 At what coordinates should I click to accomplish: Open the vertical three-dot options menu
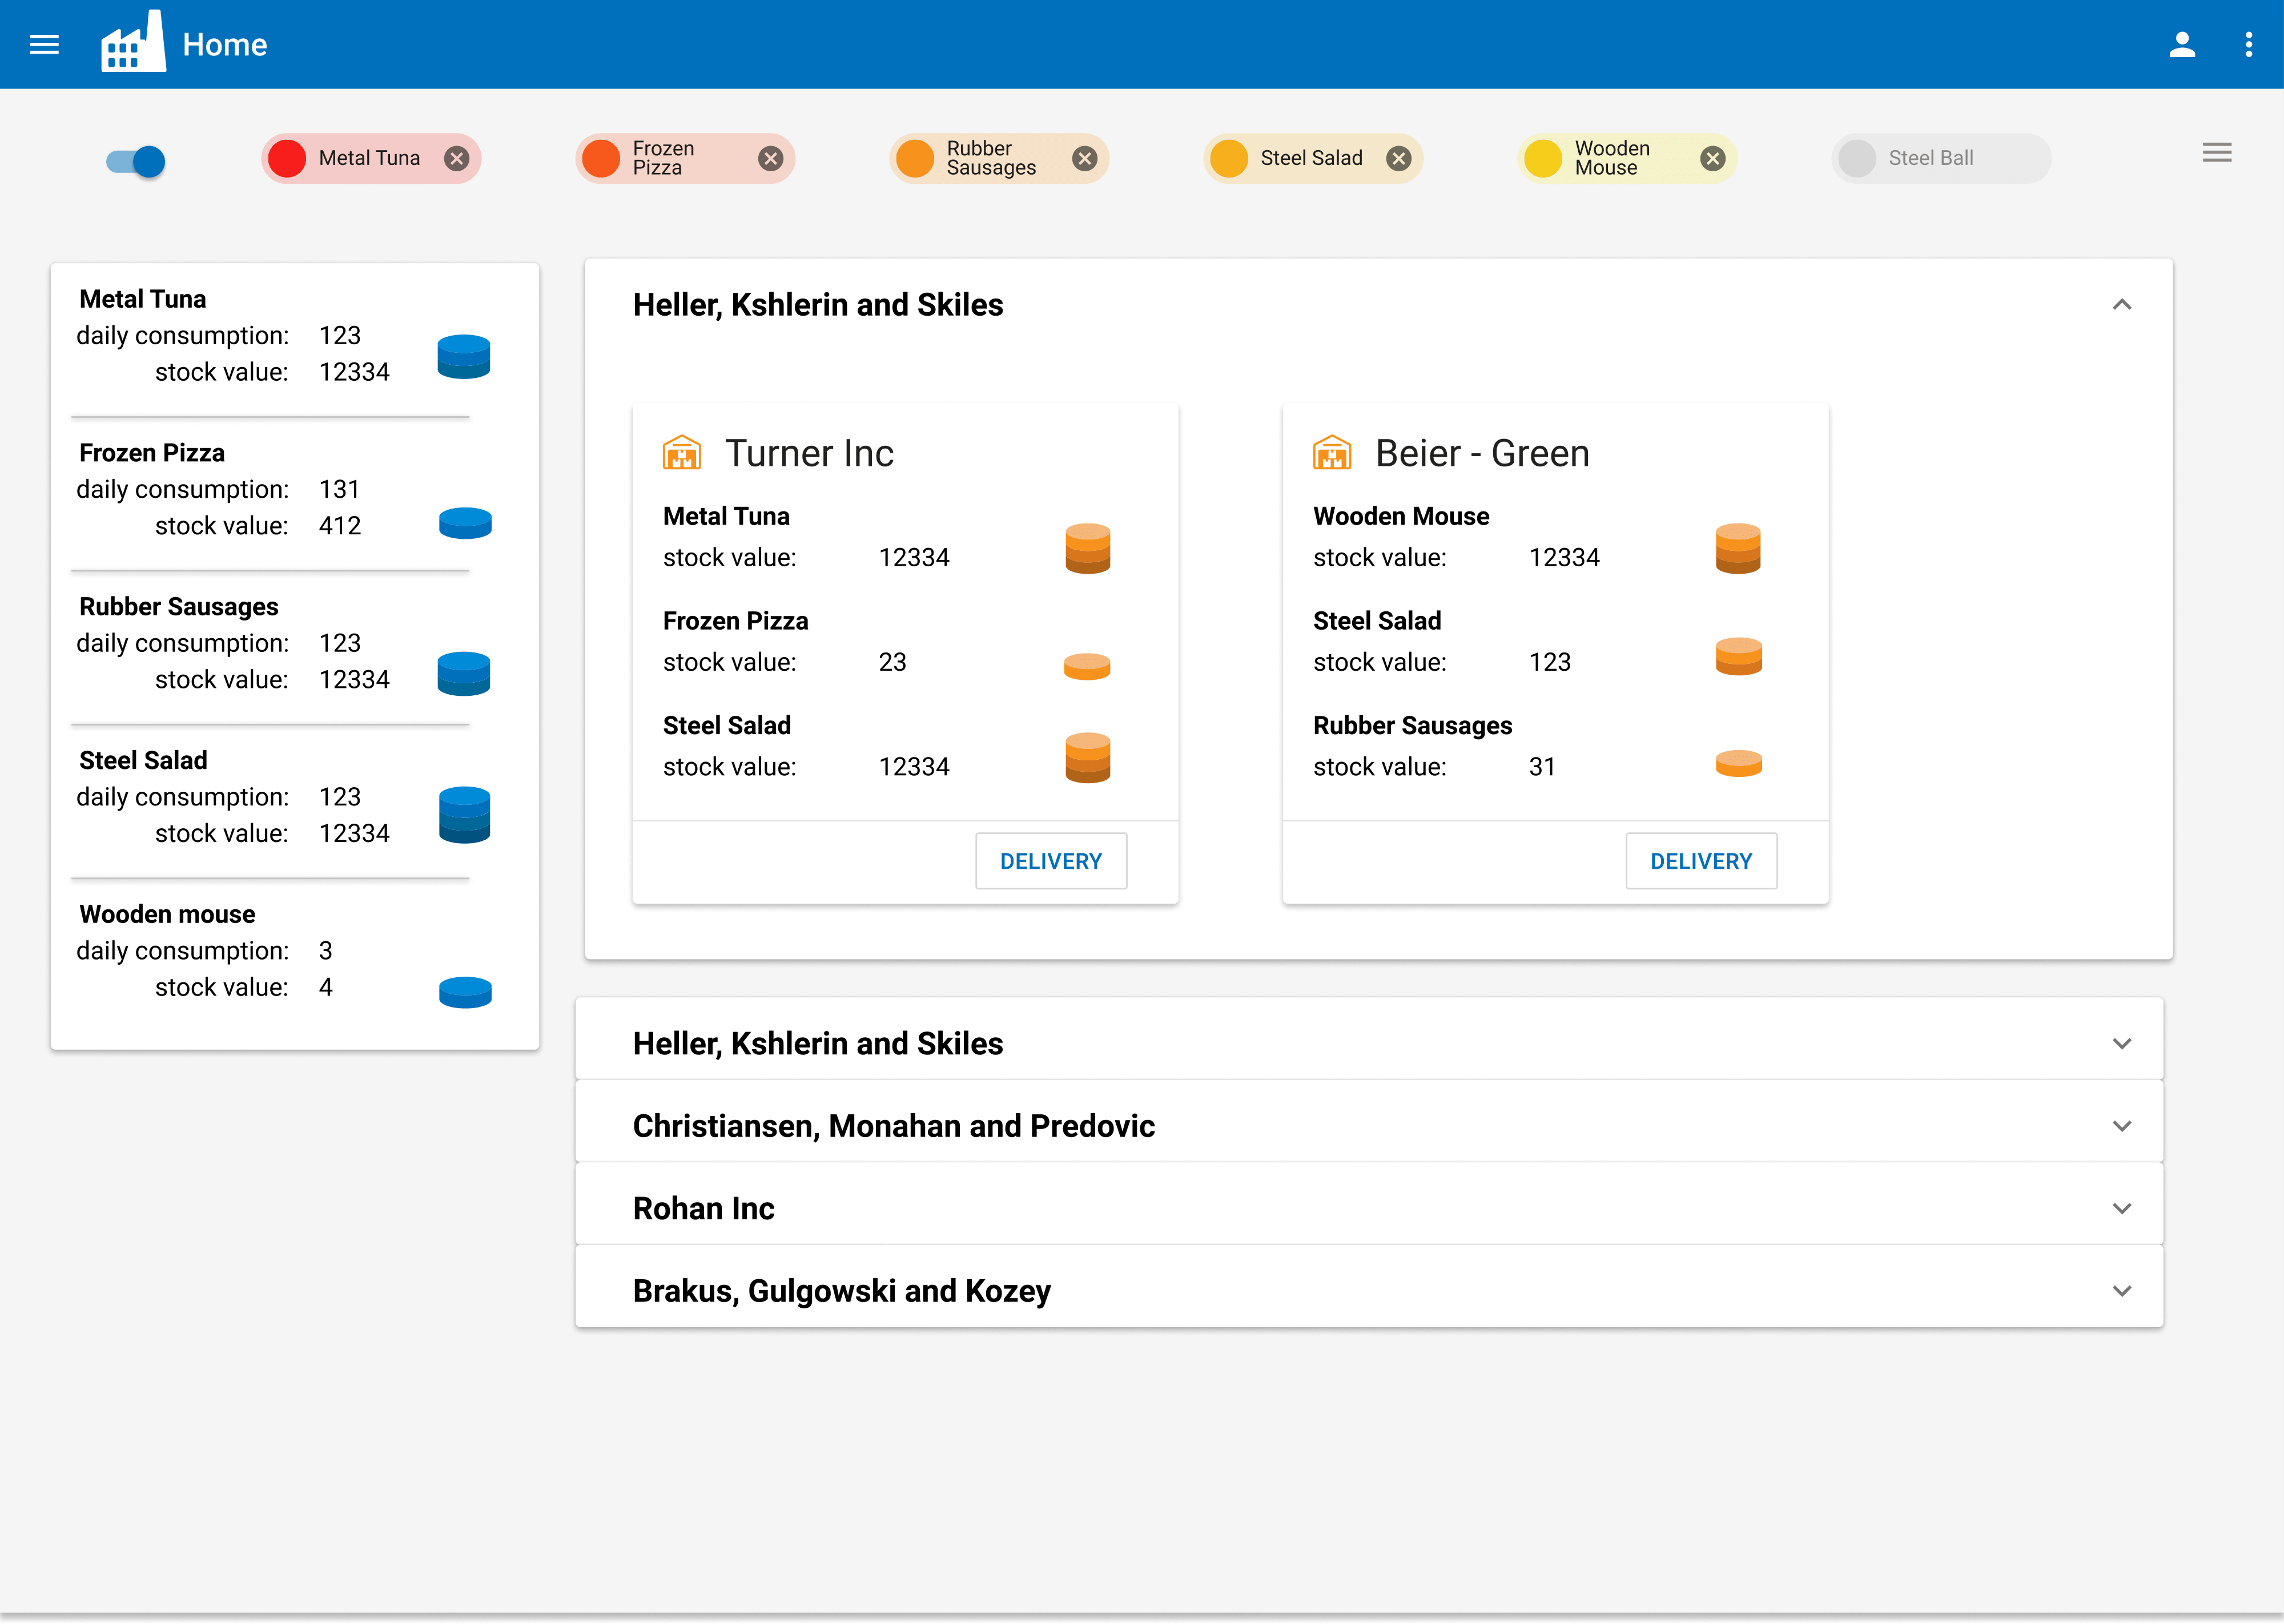tap(2248, 44)
